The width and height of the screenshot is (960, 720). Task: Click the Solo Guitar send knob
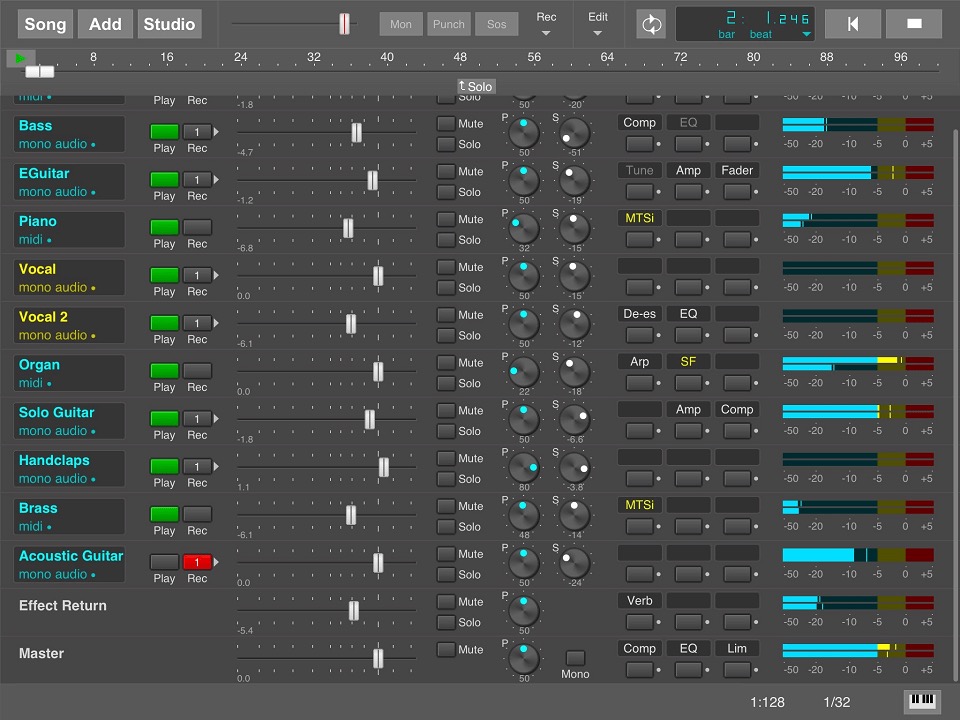[574, 419]
